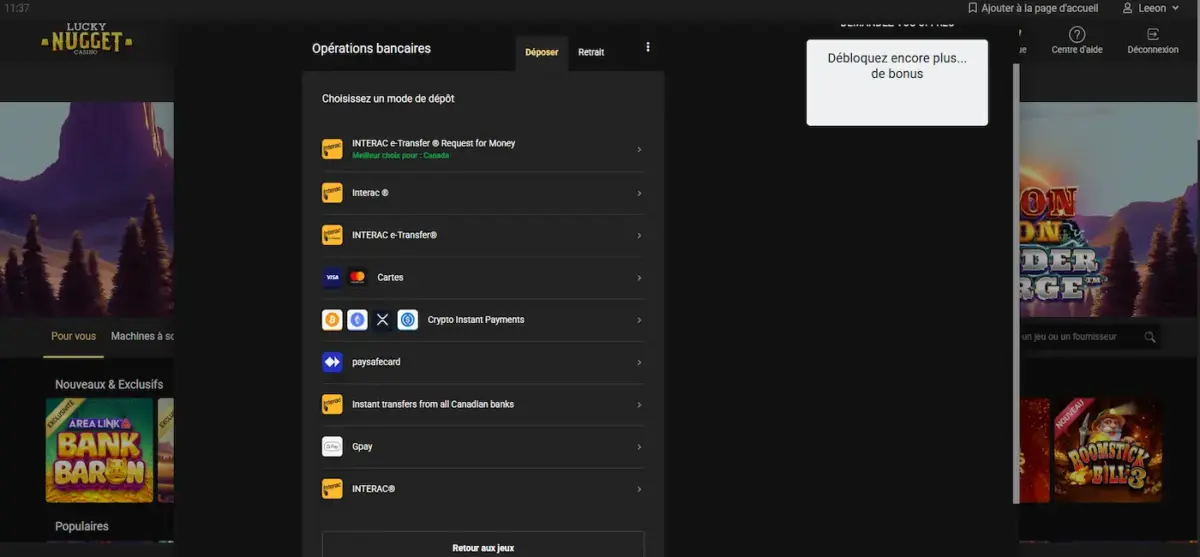The height and width of the screenshot is (557, 1200).
Task: Open the Bank Baron game thumbnail
Action: [x=99, y=450]
